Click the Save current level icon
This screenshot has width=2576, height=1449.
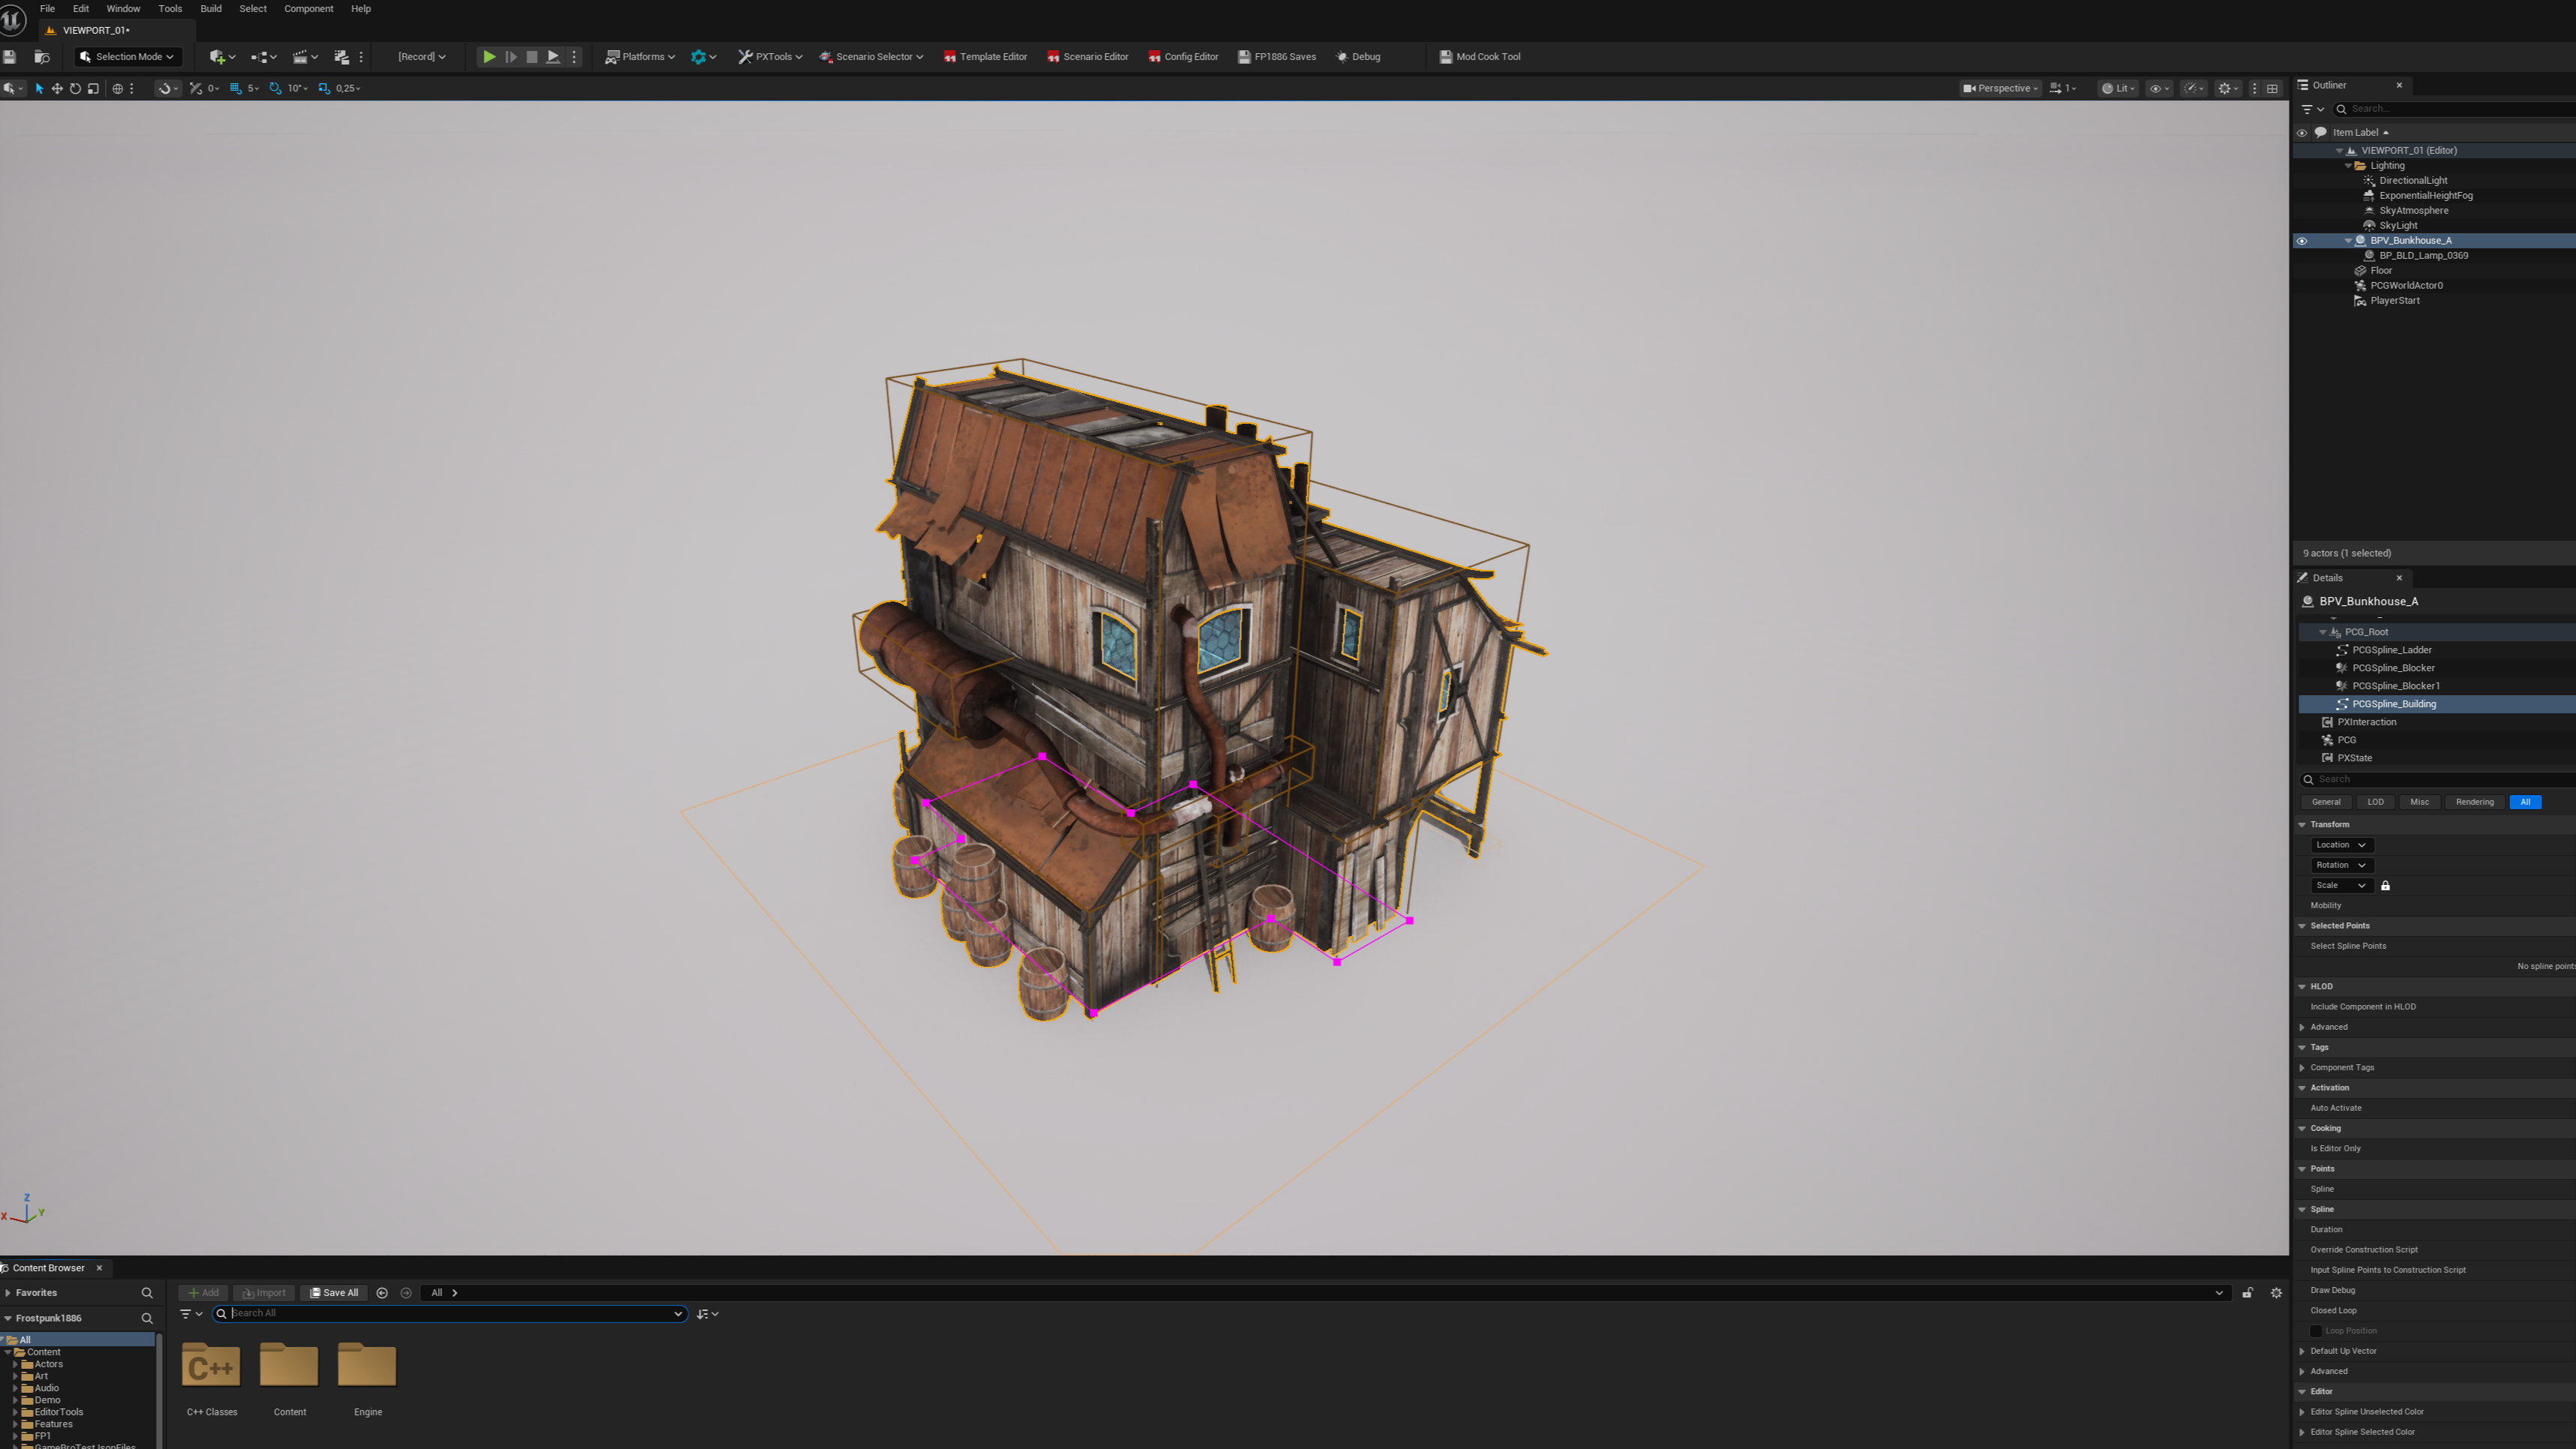(10, 57)
